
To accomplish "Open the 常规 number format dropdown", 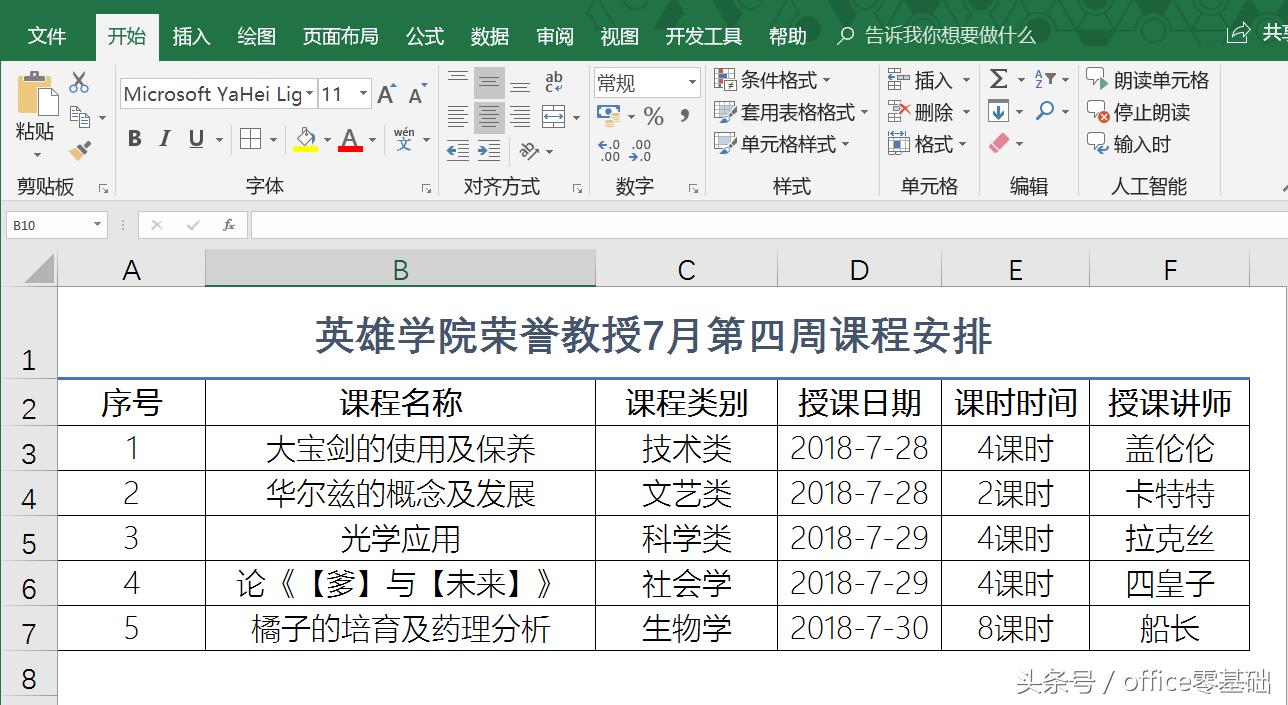I will 691,81.
